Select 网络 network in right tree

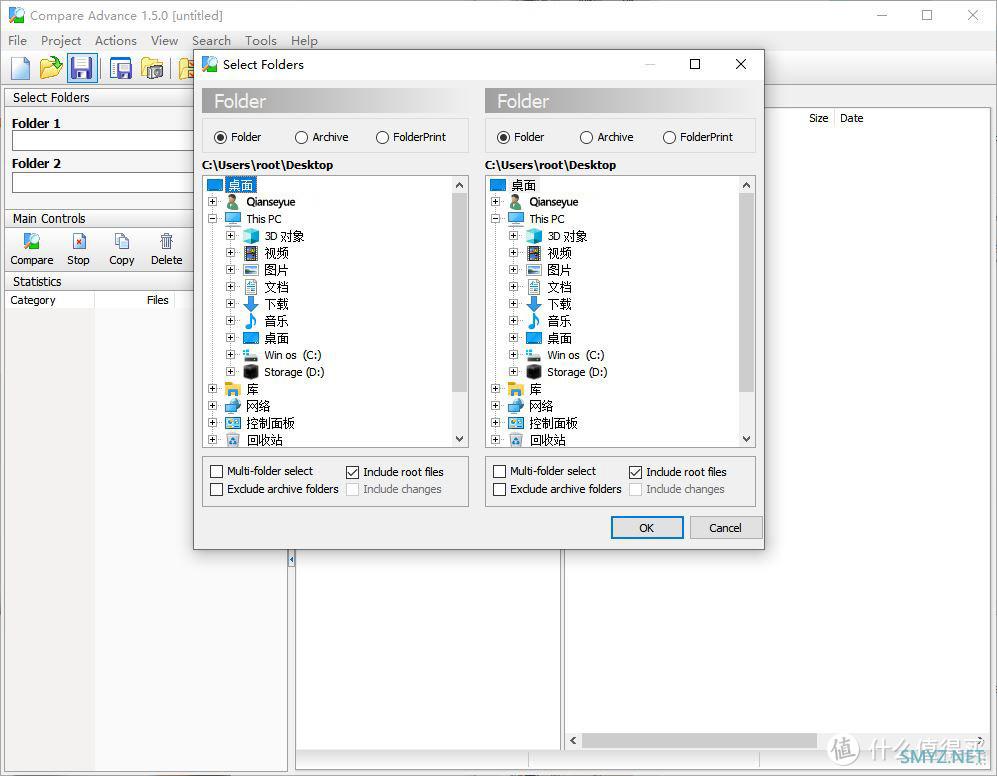pyautogui.click(x=541, y=406)
